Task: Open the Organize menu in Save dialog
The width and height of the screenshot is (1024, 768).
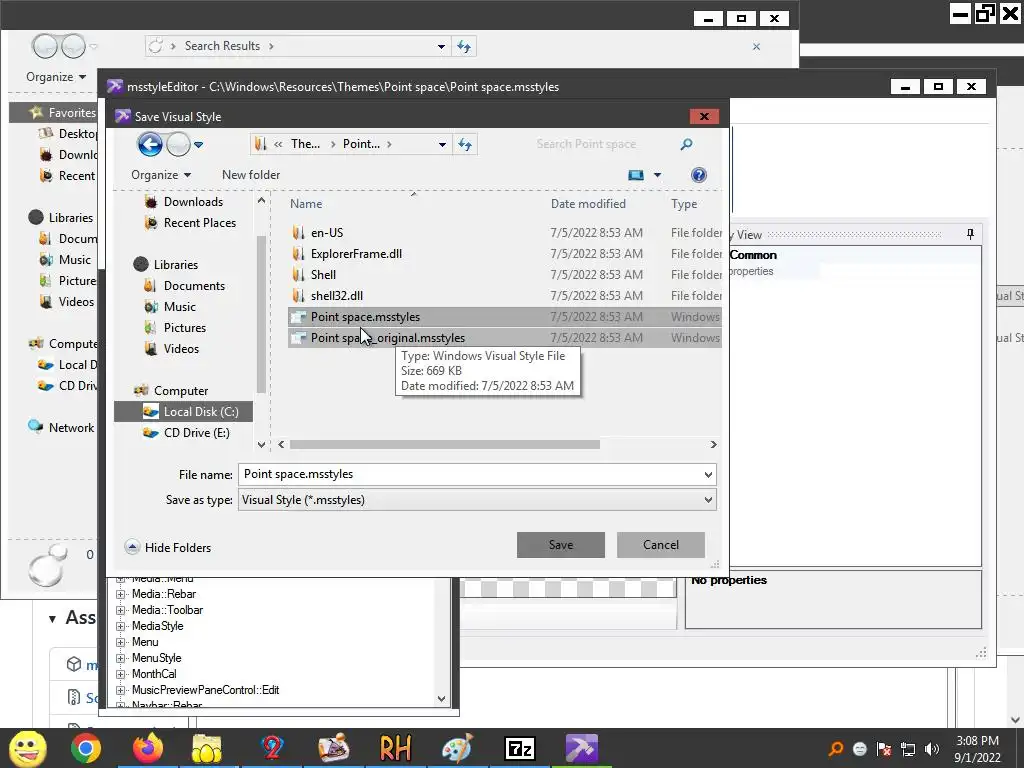Action: 161,175
